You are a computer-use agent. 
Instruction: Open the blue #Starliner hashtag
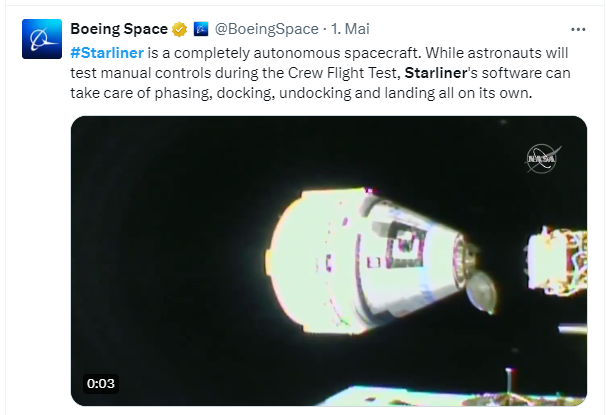point(107,51)
